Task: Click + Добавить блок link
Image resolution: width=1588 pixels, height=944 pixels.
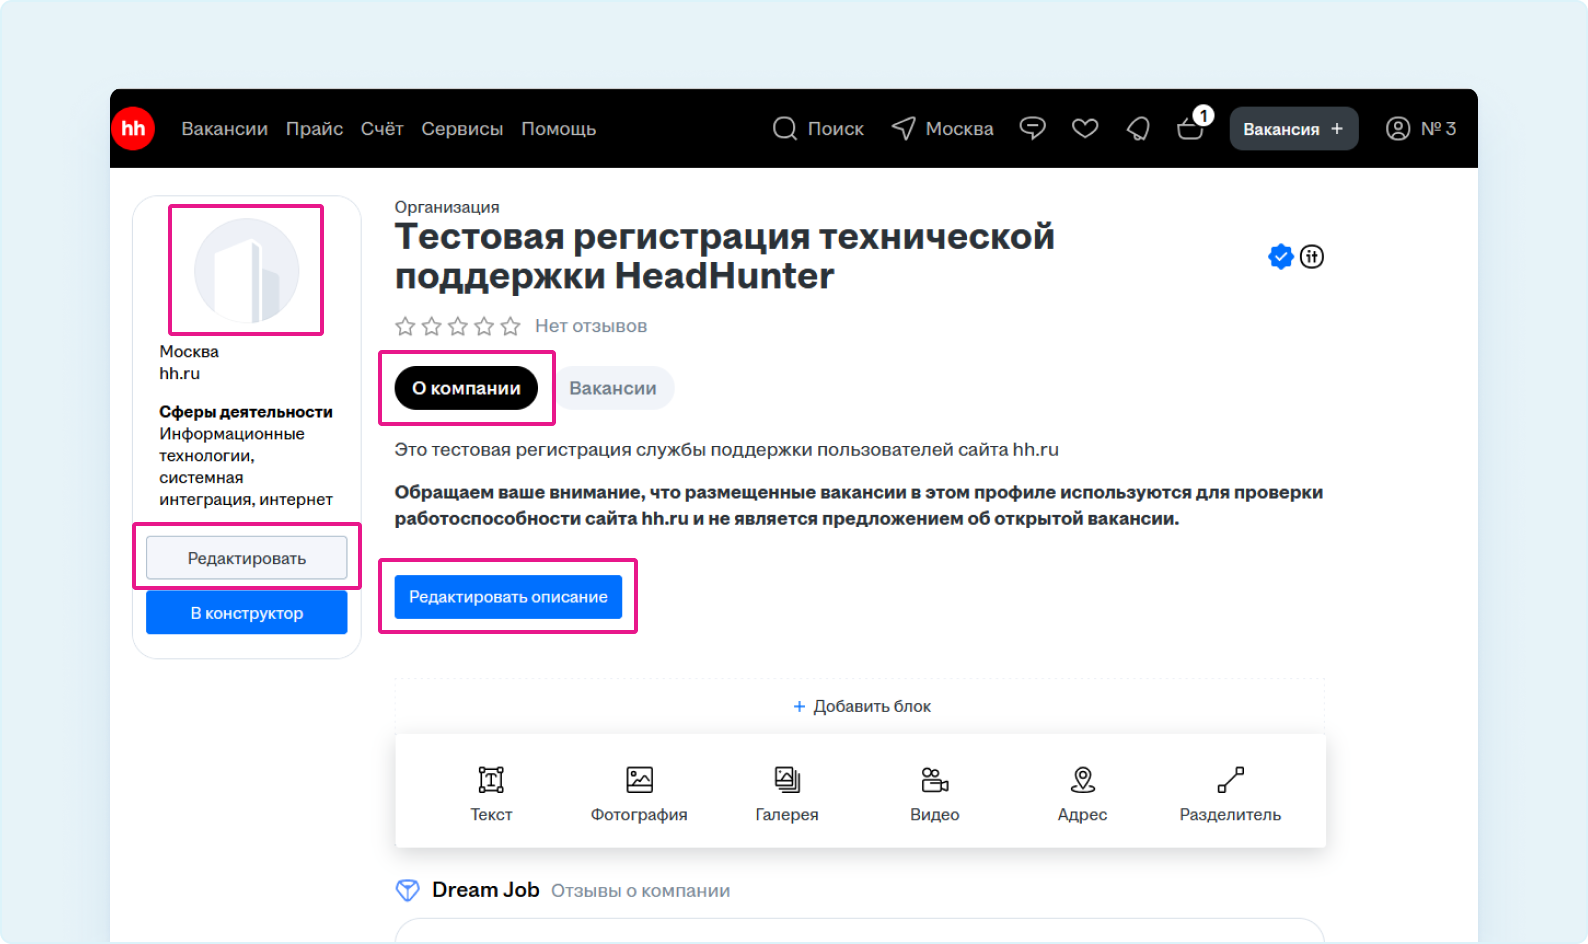Action: (861, 706)
